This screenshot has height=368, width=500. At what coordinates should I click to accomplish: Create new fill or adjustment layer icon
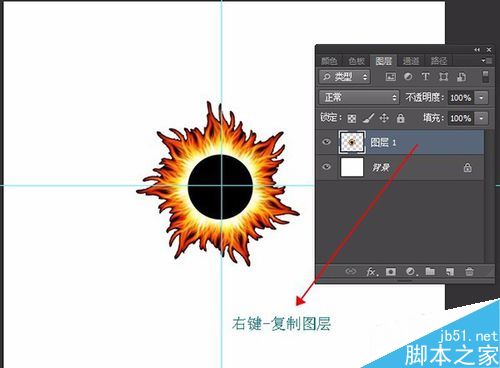point(411,272)
